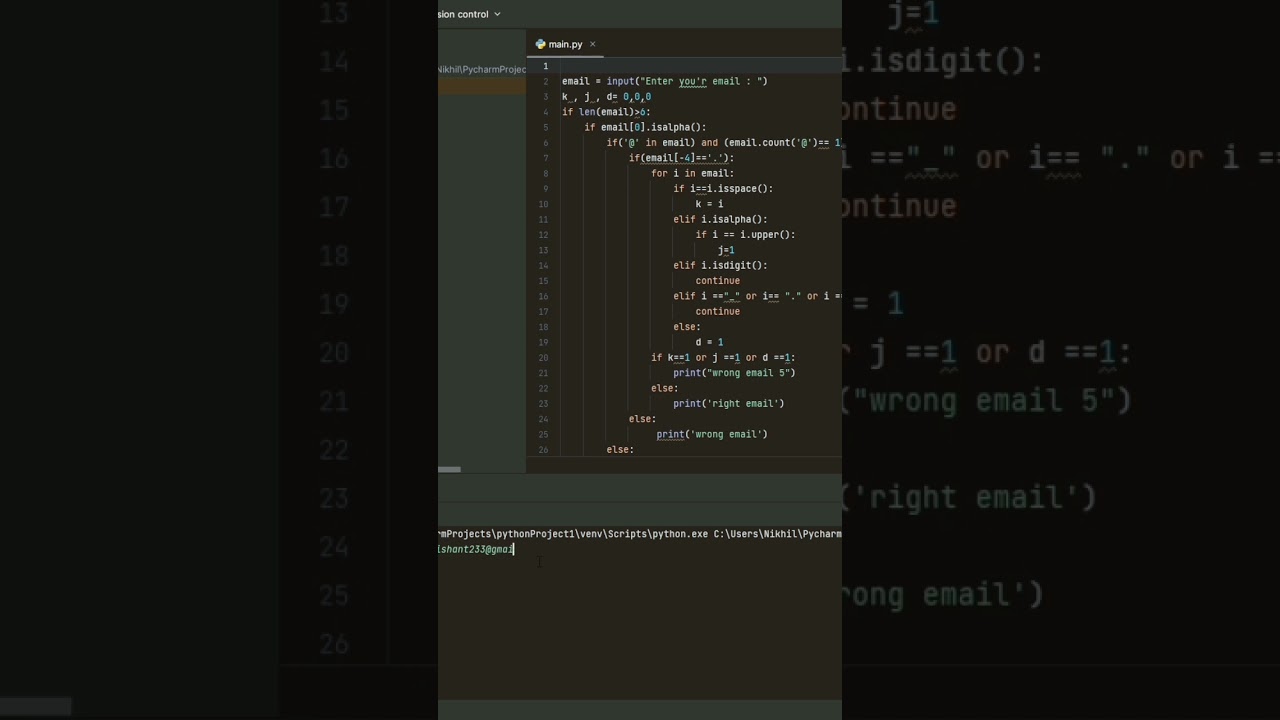Click the python.exe run command line in console
The width and height of the screenshot is (1280, 720).
640,534
